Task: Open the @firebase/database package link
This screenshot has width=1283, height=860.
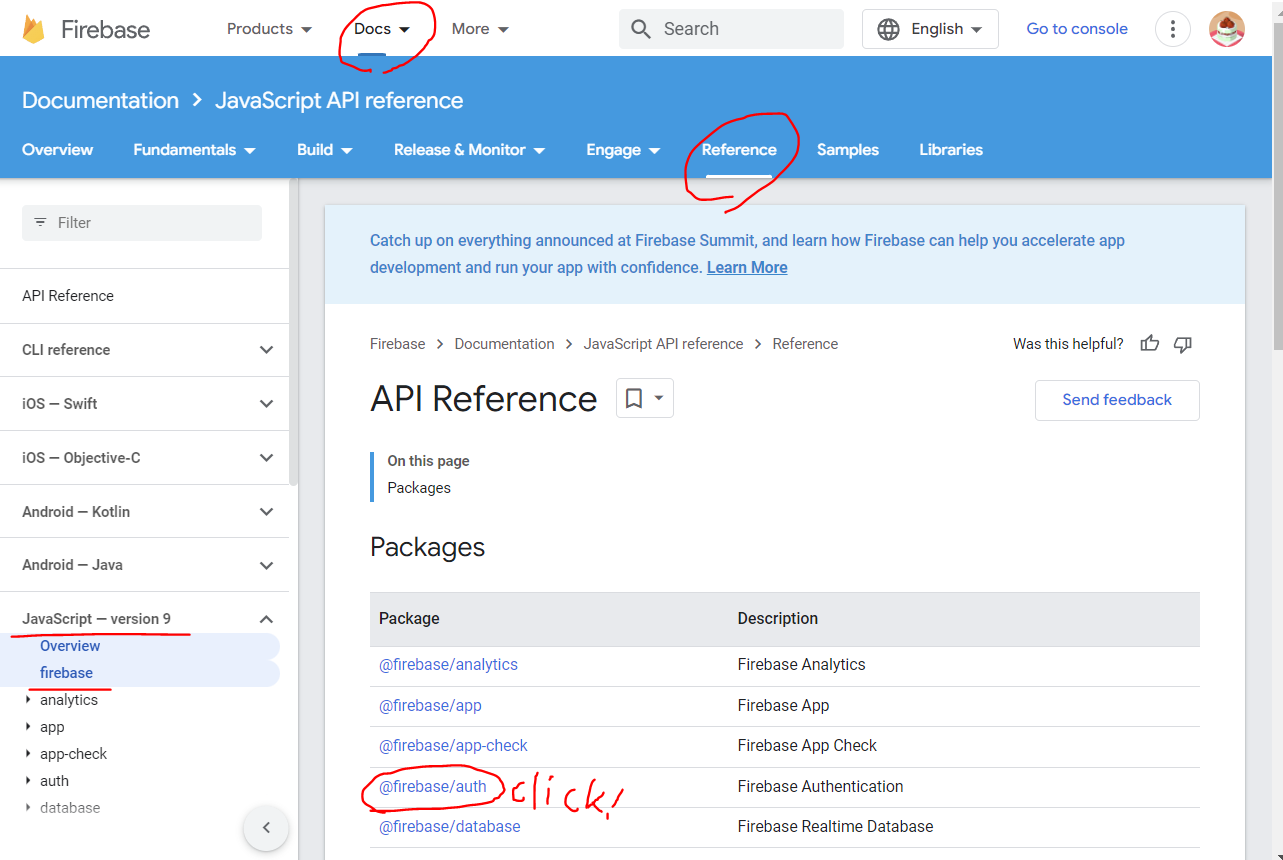Action: (450, 827)
